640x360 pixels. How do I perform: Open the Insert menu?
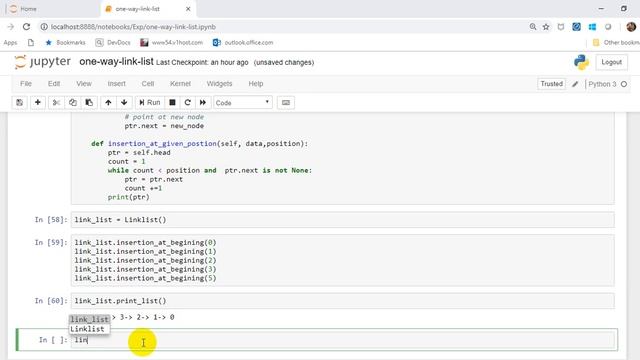click(x=116, y=84)
